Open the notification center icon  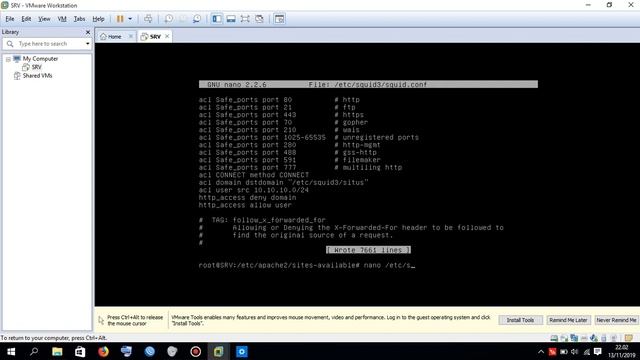(x=598, y=352)
